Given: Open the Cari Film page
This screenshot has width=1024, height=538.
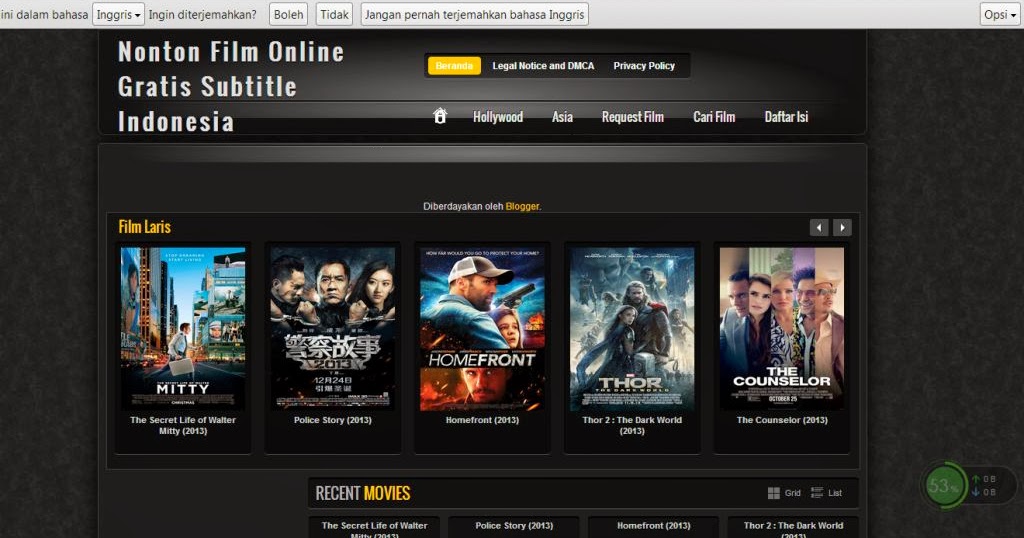Looking at the screenshot, I should [x=714, y=117].
